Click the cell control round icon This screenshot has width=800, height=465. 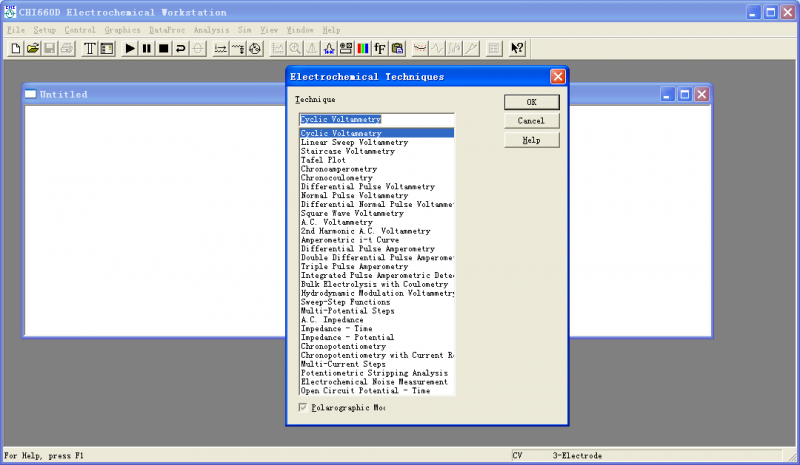tap(255, 48)
